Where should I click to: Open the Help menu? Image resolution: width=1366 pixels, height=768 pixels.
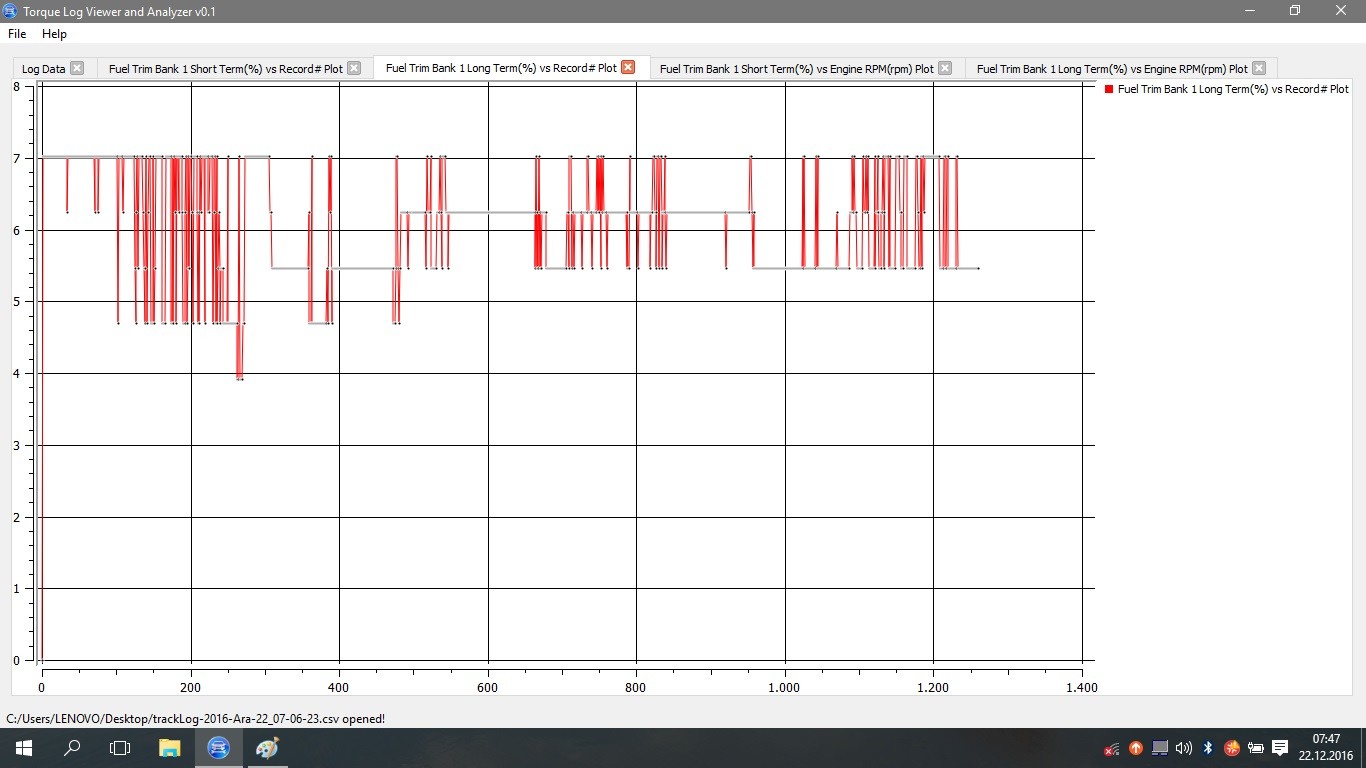(x=54, y=34)
